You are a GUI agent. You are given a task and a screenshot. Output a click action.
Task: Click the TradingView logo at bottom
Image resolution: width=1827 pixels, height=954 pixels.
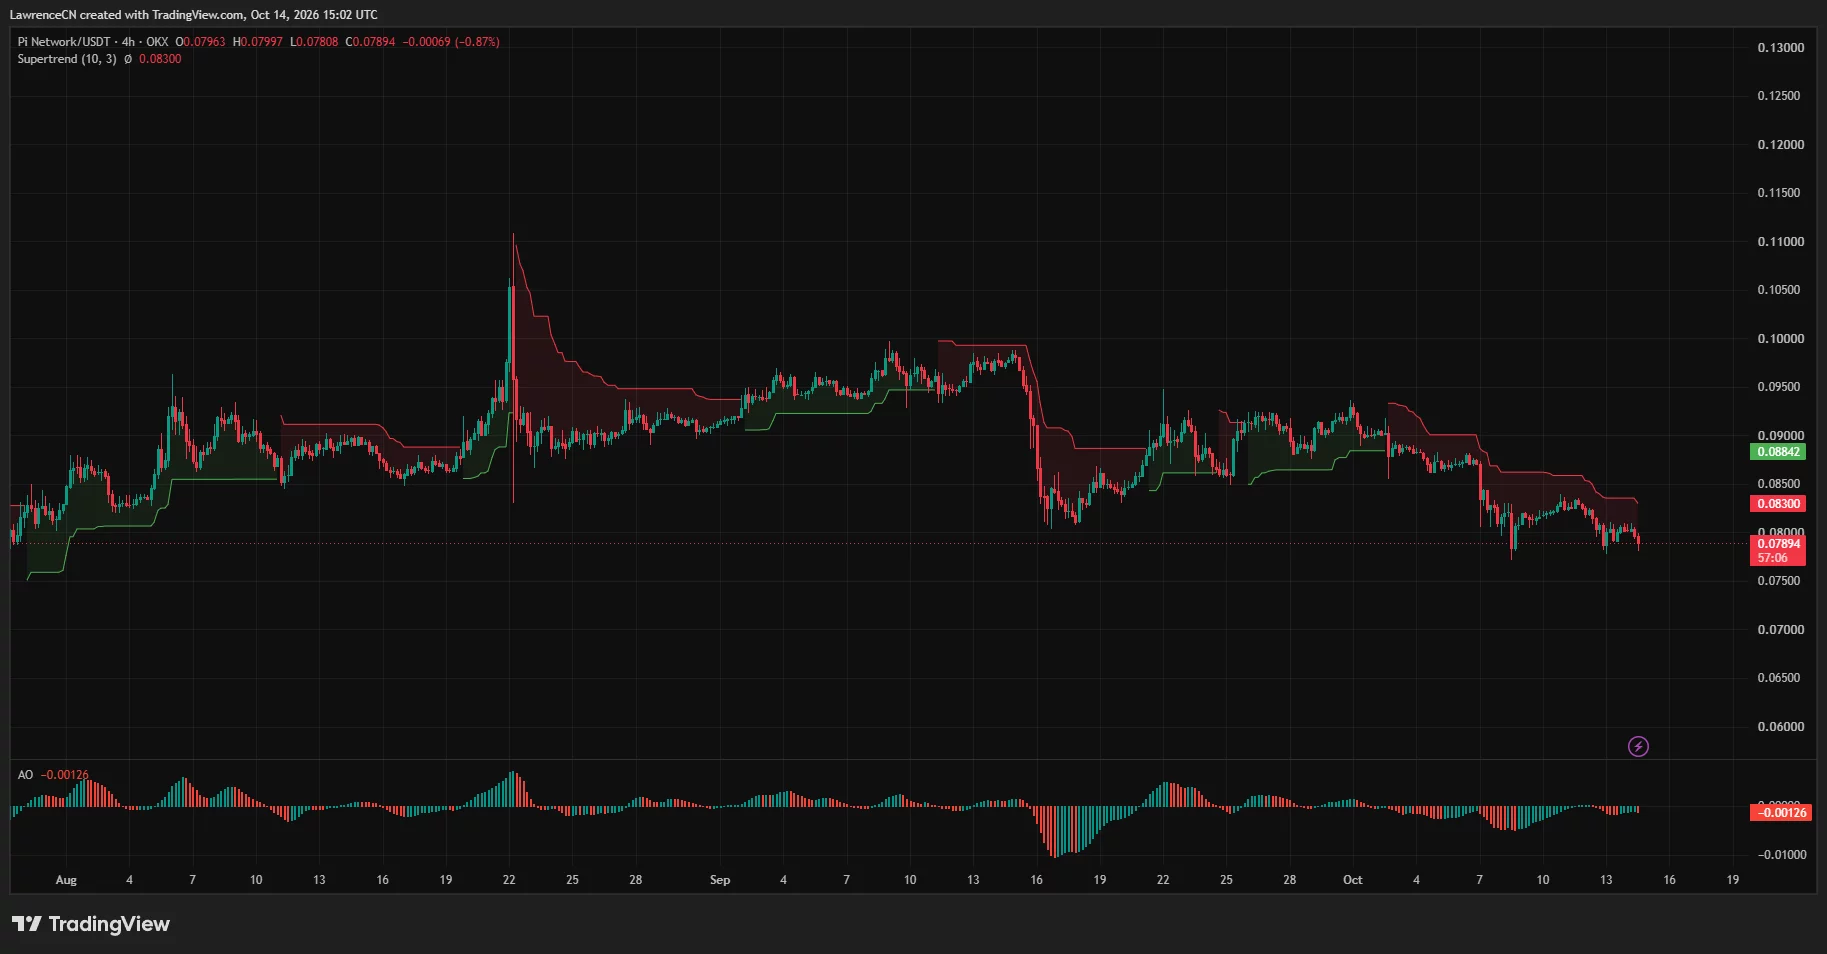(91, 924)
